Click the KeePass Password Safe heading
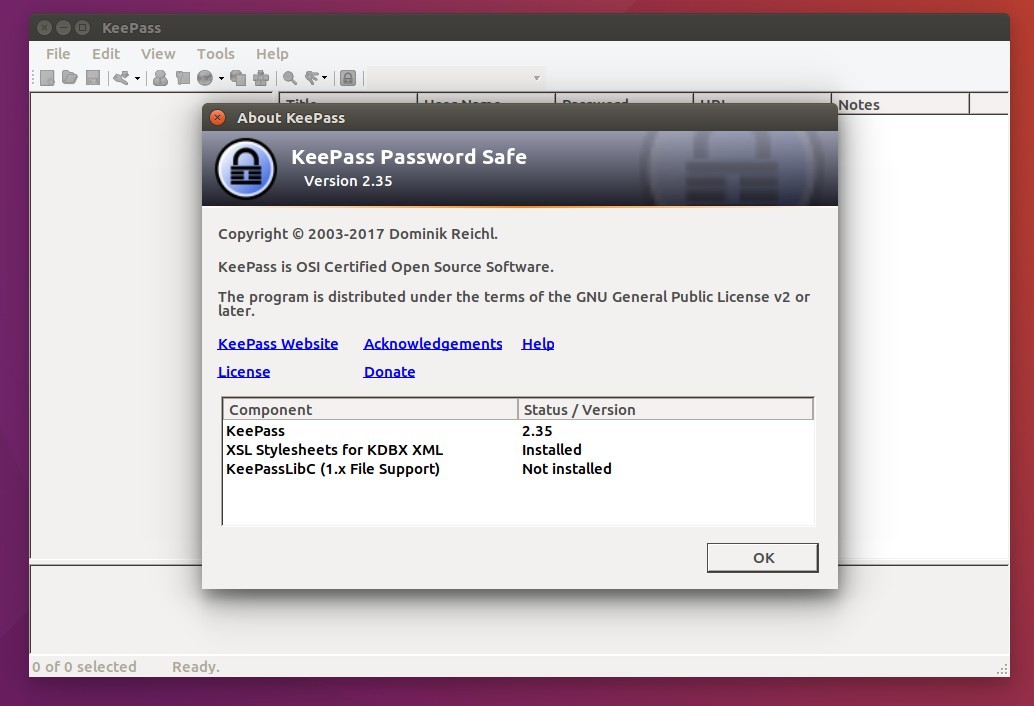Image resolution: width=1034 pixels, height=706 pixels. click(409, 157)
